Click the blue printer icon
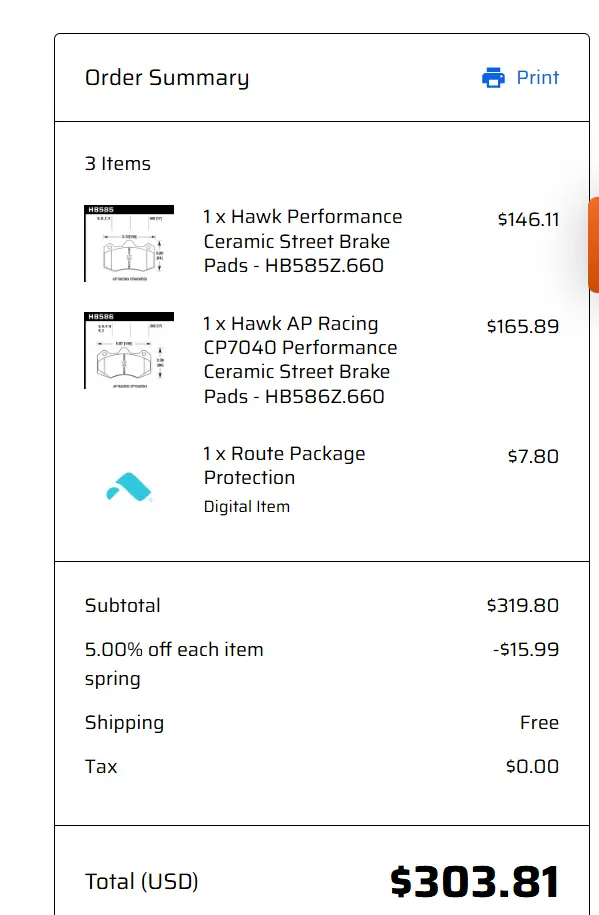 click(x=493, y=78)
